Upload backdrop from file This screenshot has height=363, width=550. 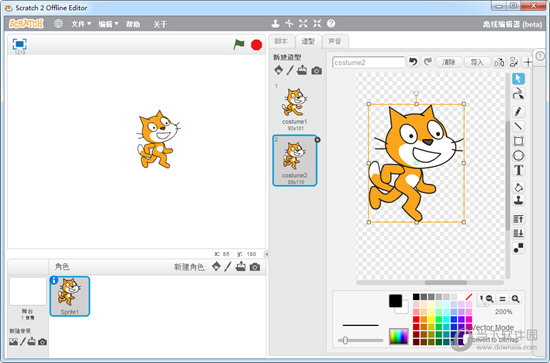point(32,341)
